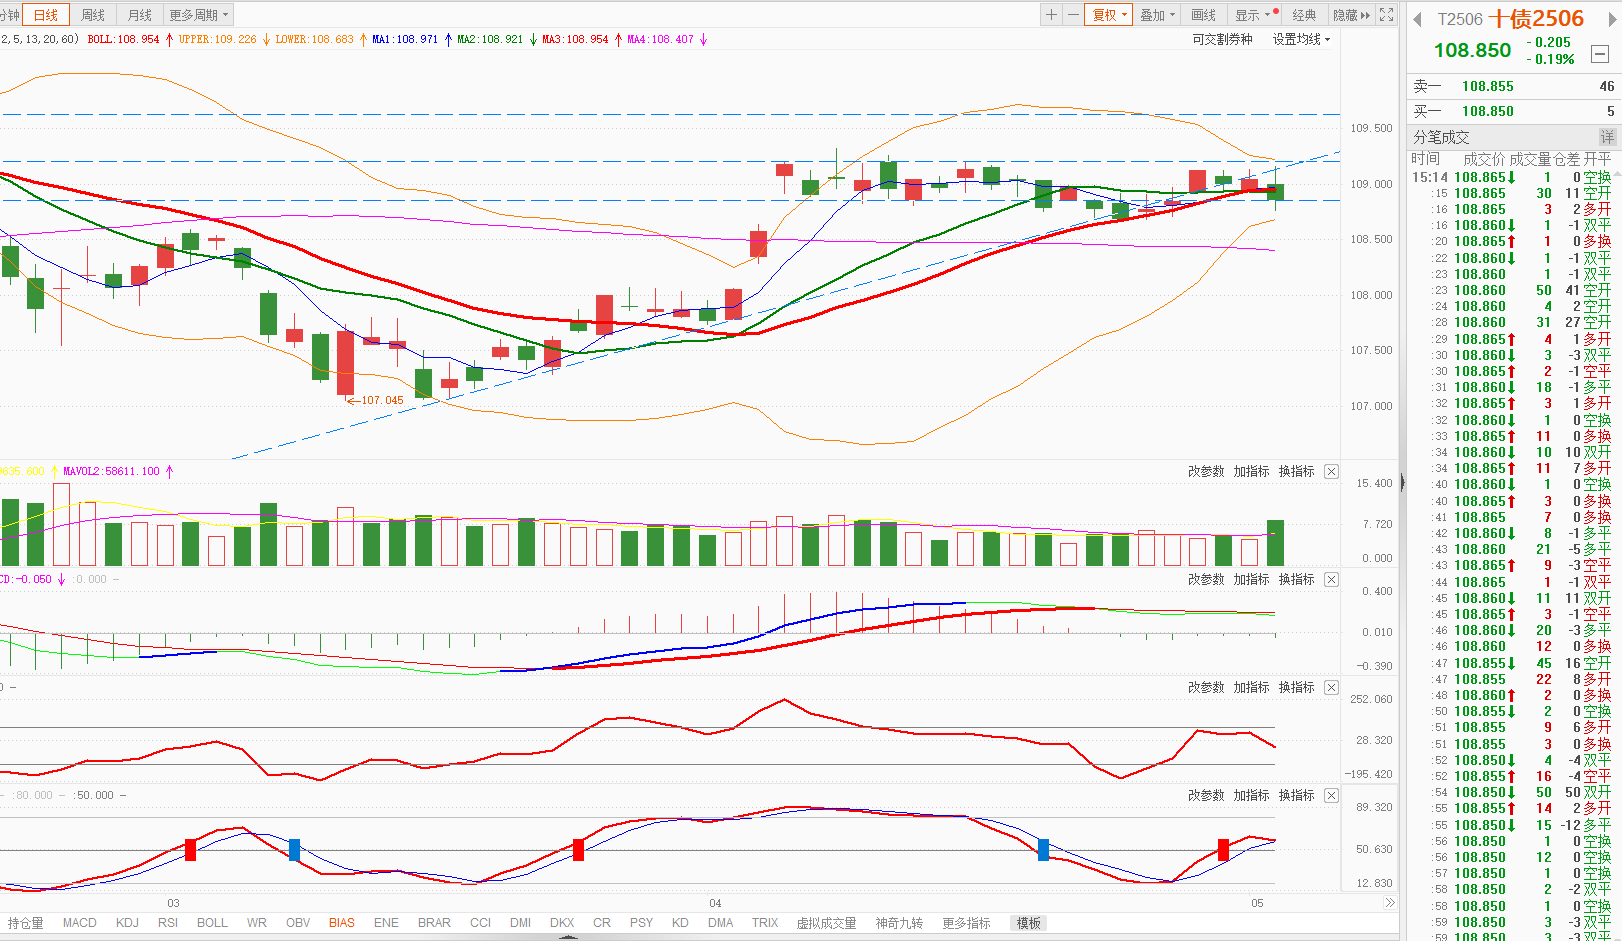Select DMA indicator tab
1622x941 pixels.
click(721, 923)
